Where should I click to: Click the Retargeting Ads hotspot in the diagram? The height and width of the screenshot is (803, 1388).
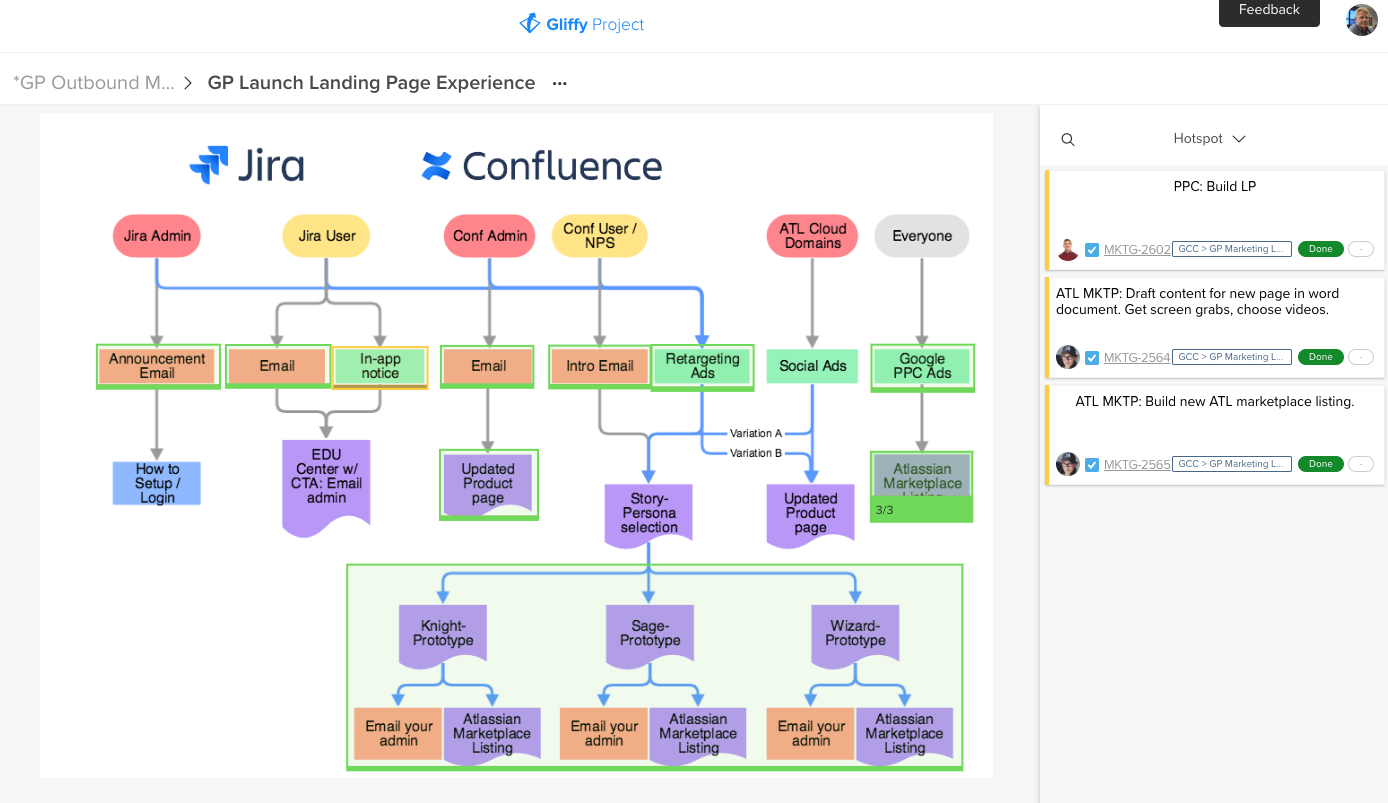[702, 366]
